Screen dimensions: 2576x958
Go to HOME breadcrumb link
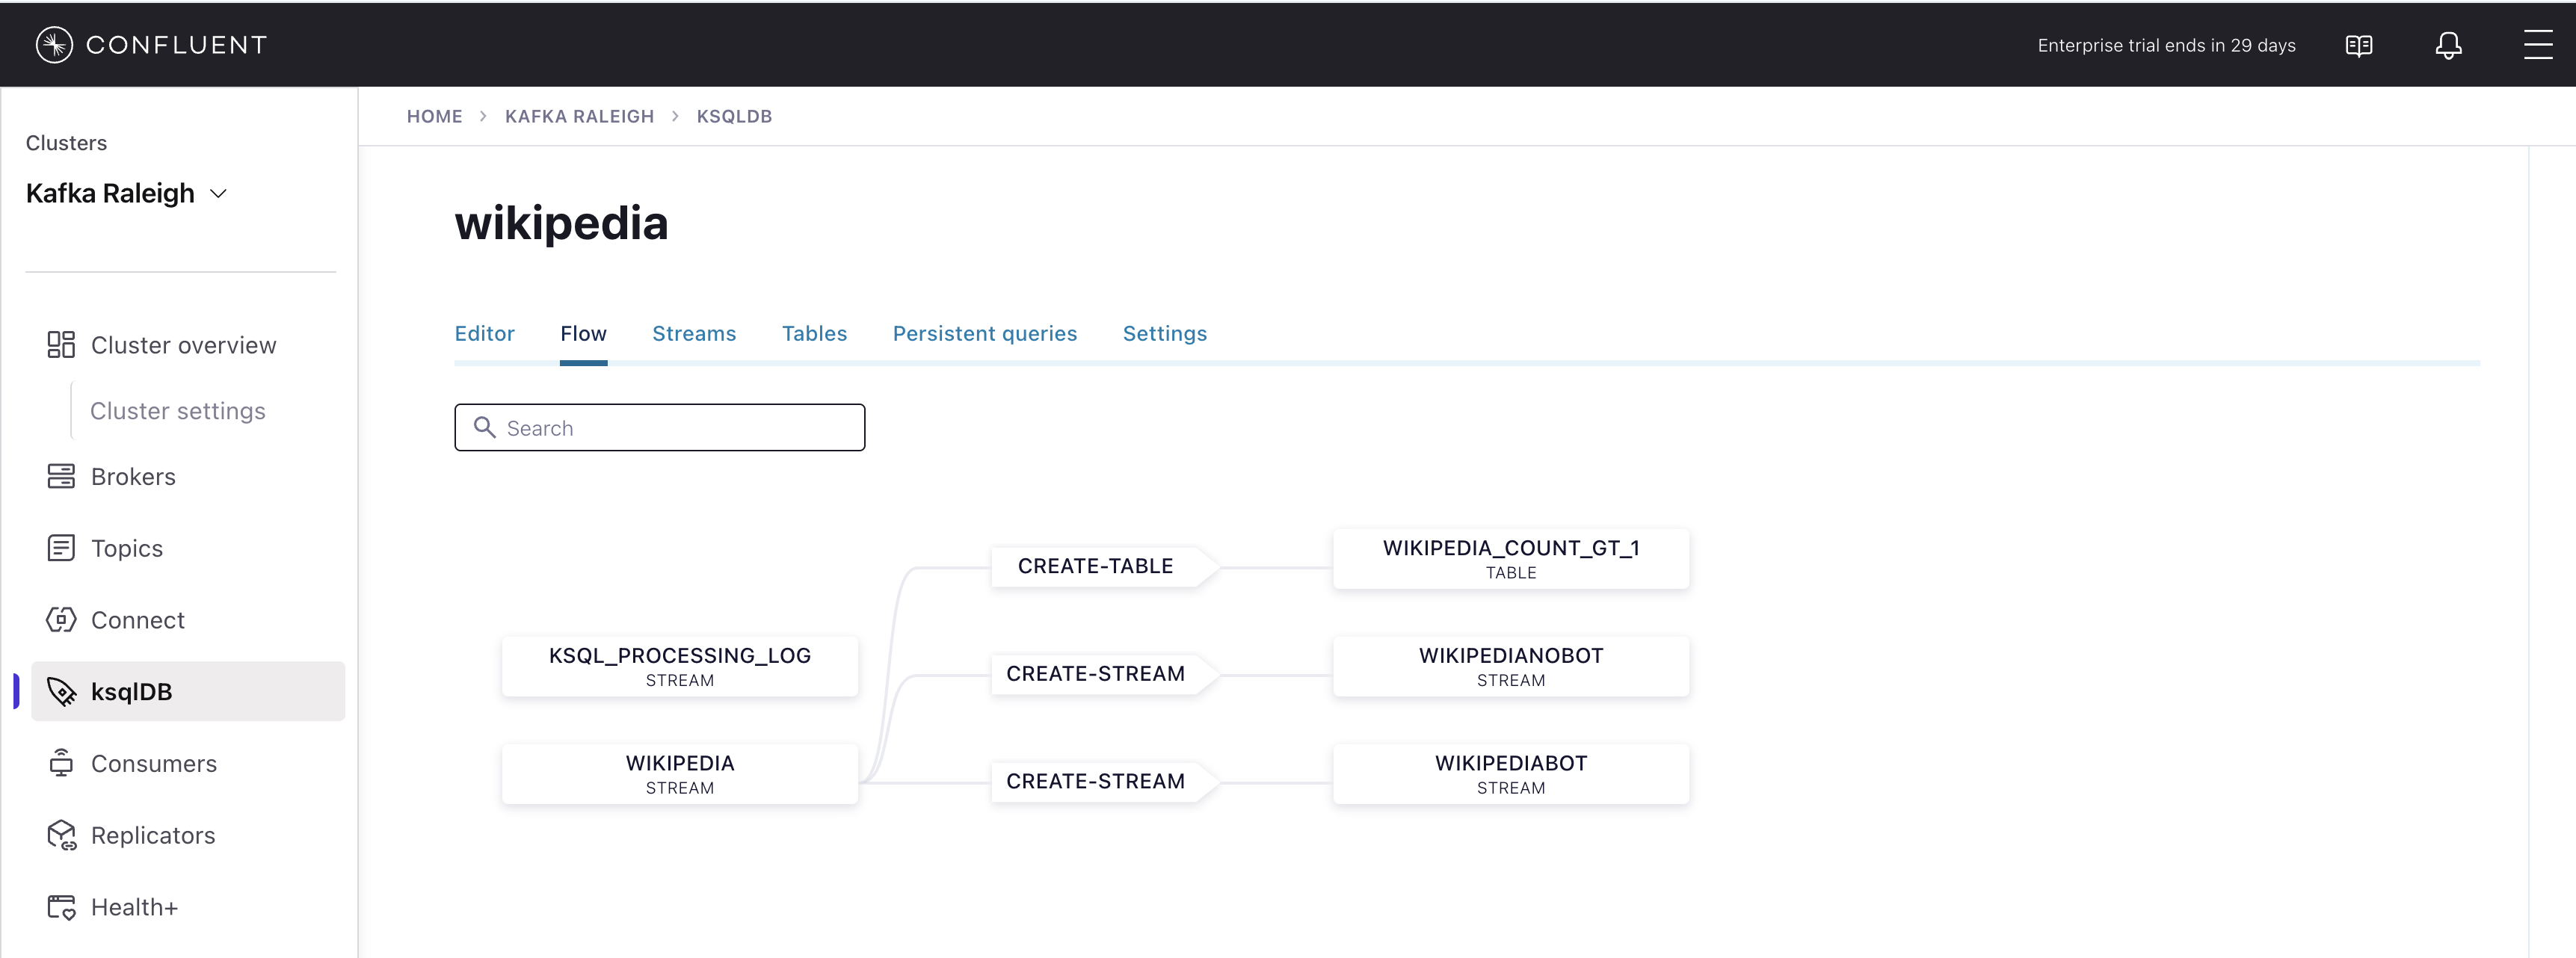[434, 116]
